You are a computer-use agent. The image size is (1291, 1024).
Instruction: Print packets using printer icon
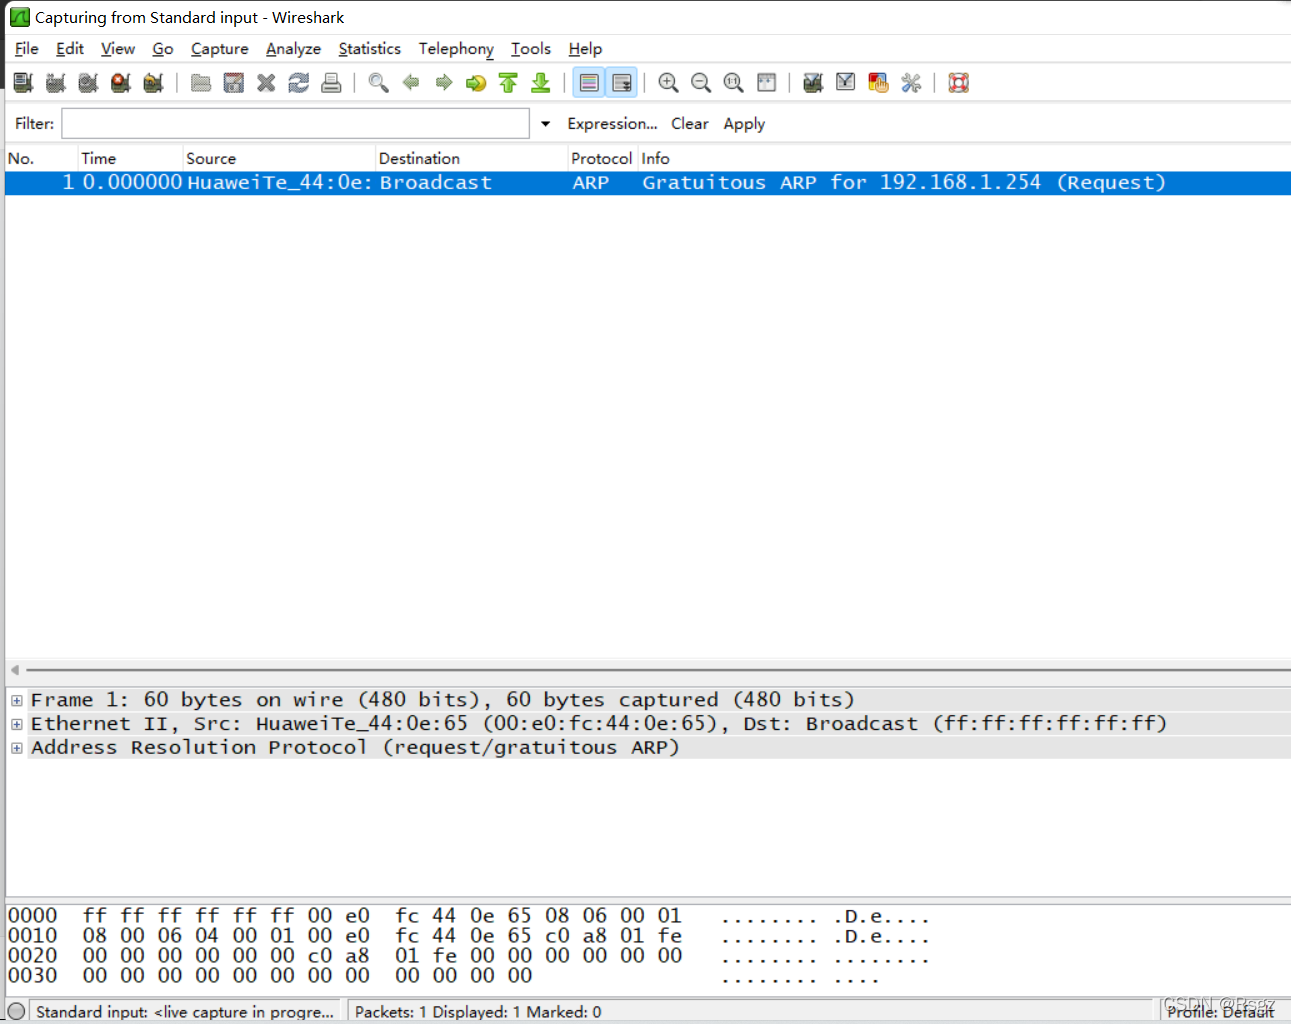(x=331, y=83)
